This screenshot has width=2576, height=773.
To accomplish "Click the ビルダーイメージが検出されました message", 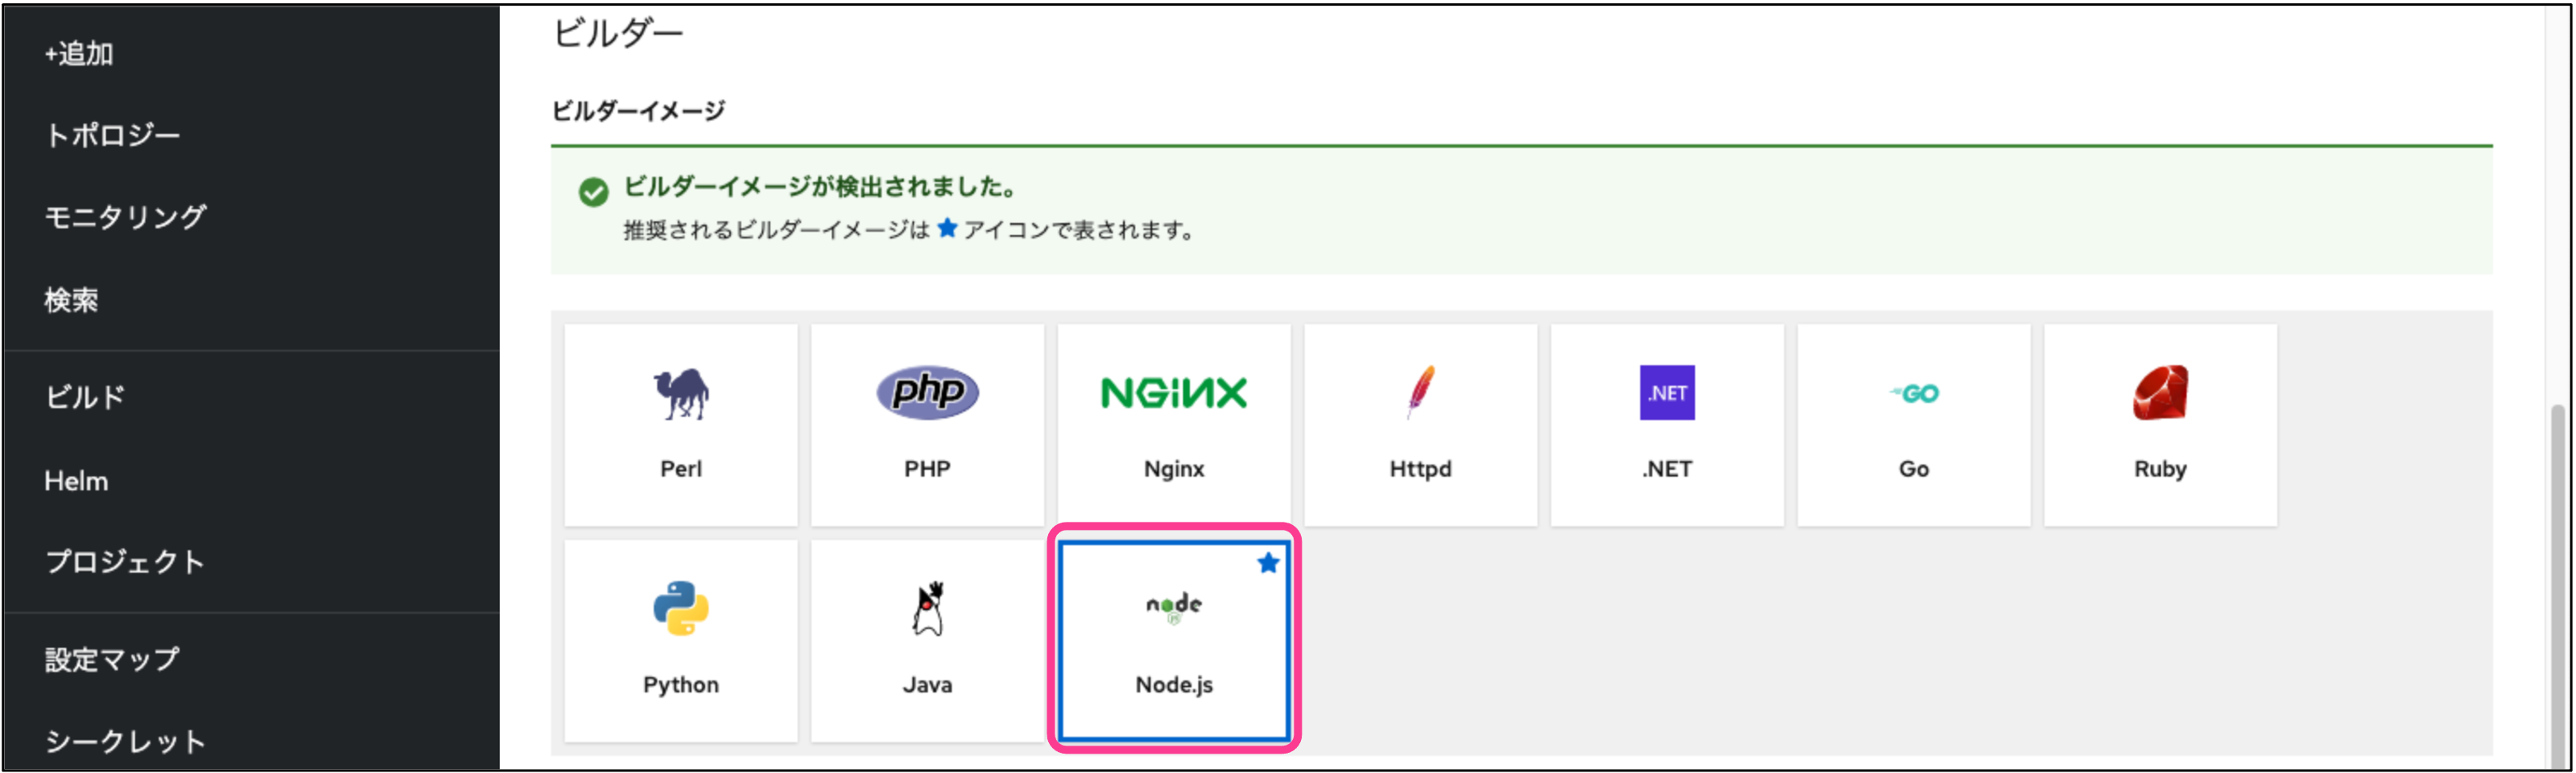I will [820, 187].
